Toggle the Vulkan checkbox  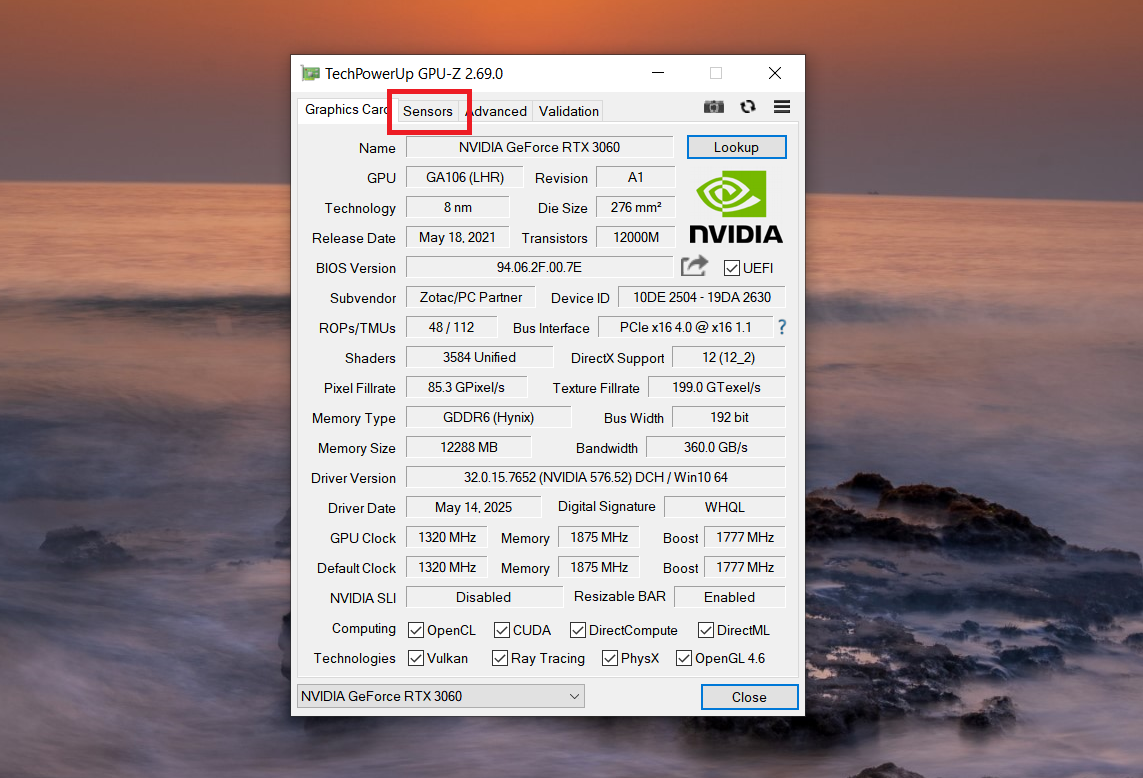[x=417, y=658]
